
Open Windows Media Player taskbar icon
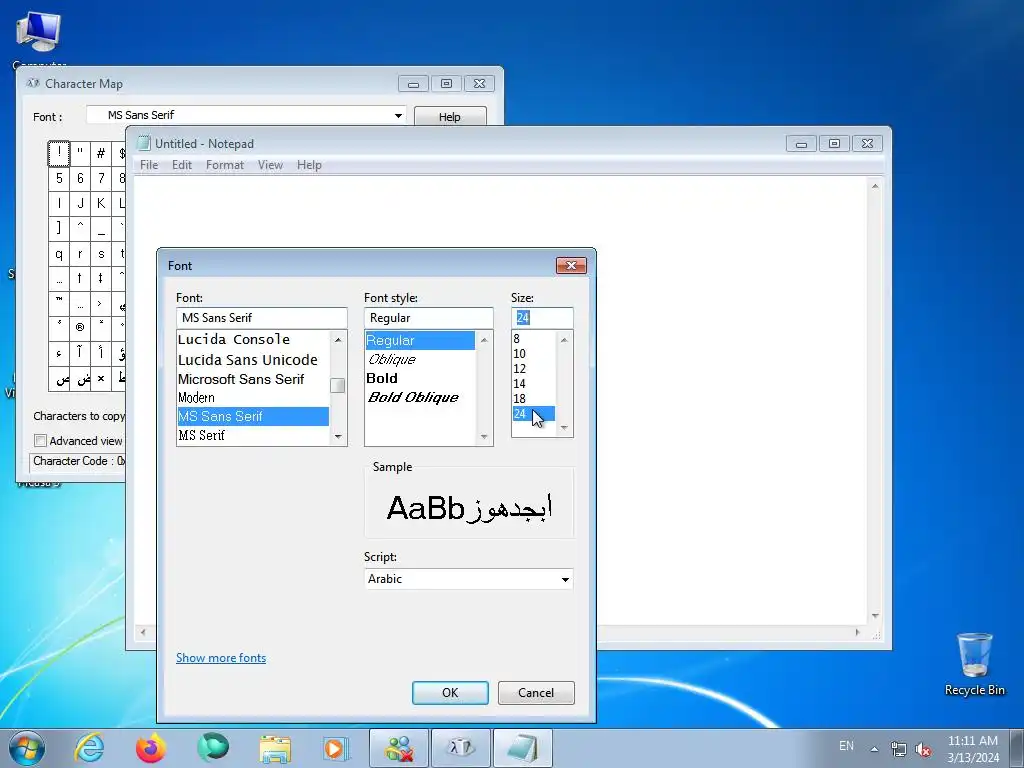(336, 748)
